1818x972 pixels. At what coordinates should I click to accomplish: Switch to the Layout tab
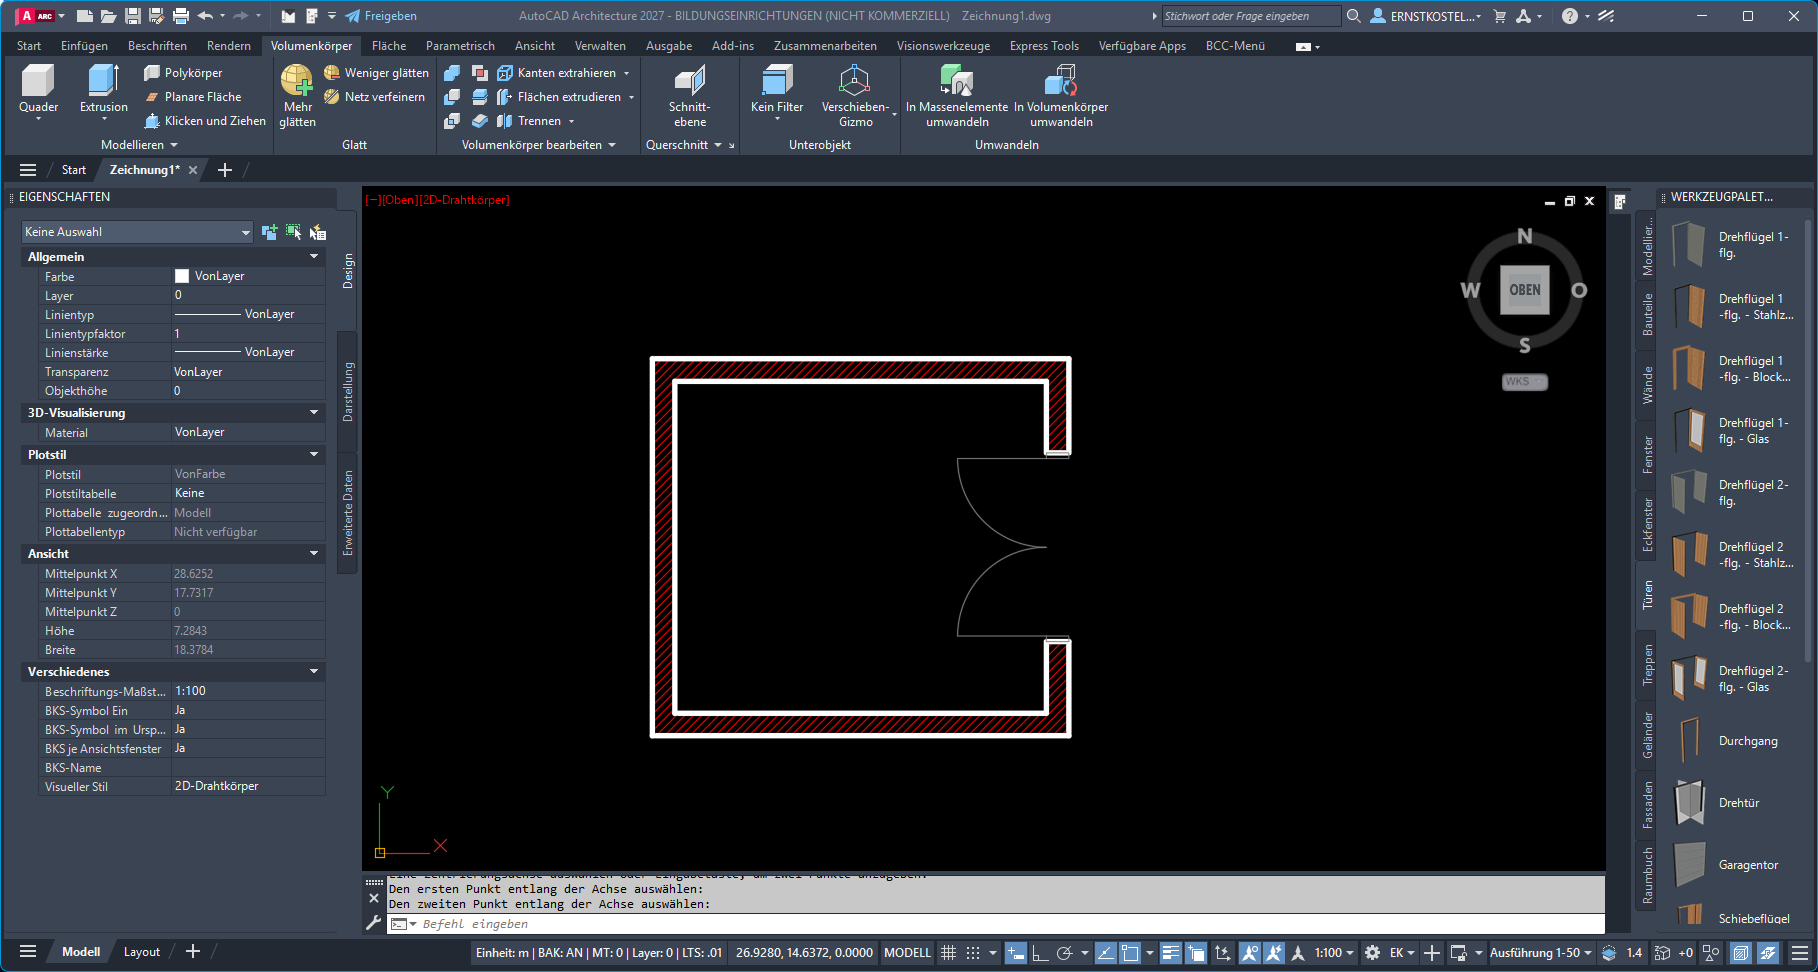tap(141, 952)
